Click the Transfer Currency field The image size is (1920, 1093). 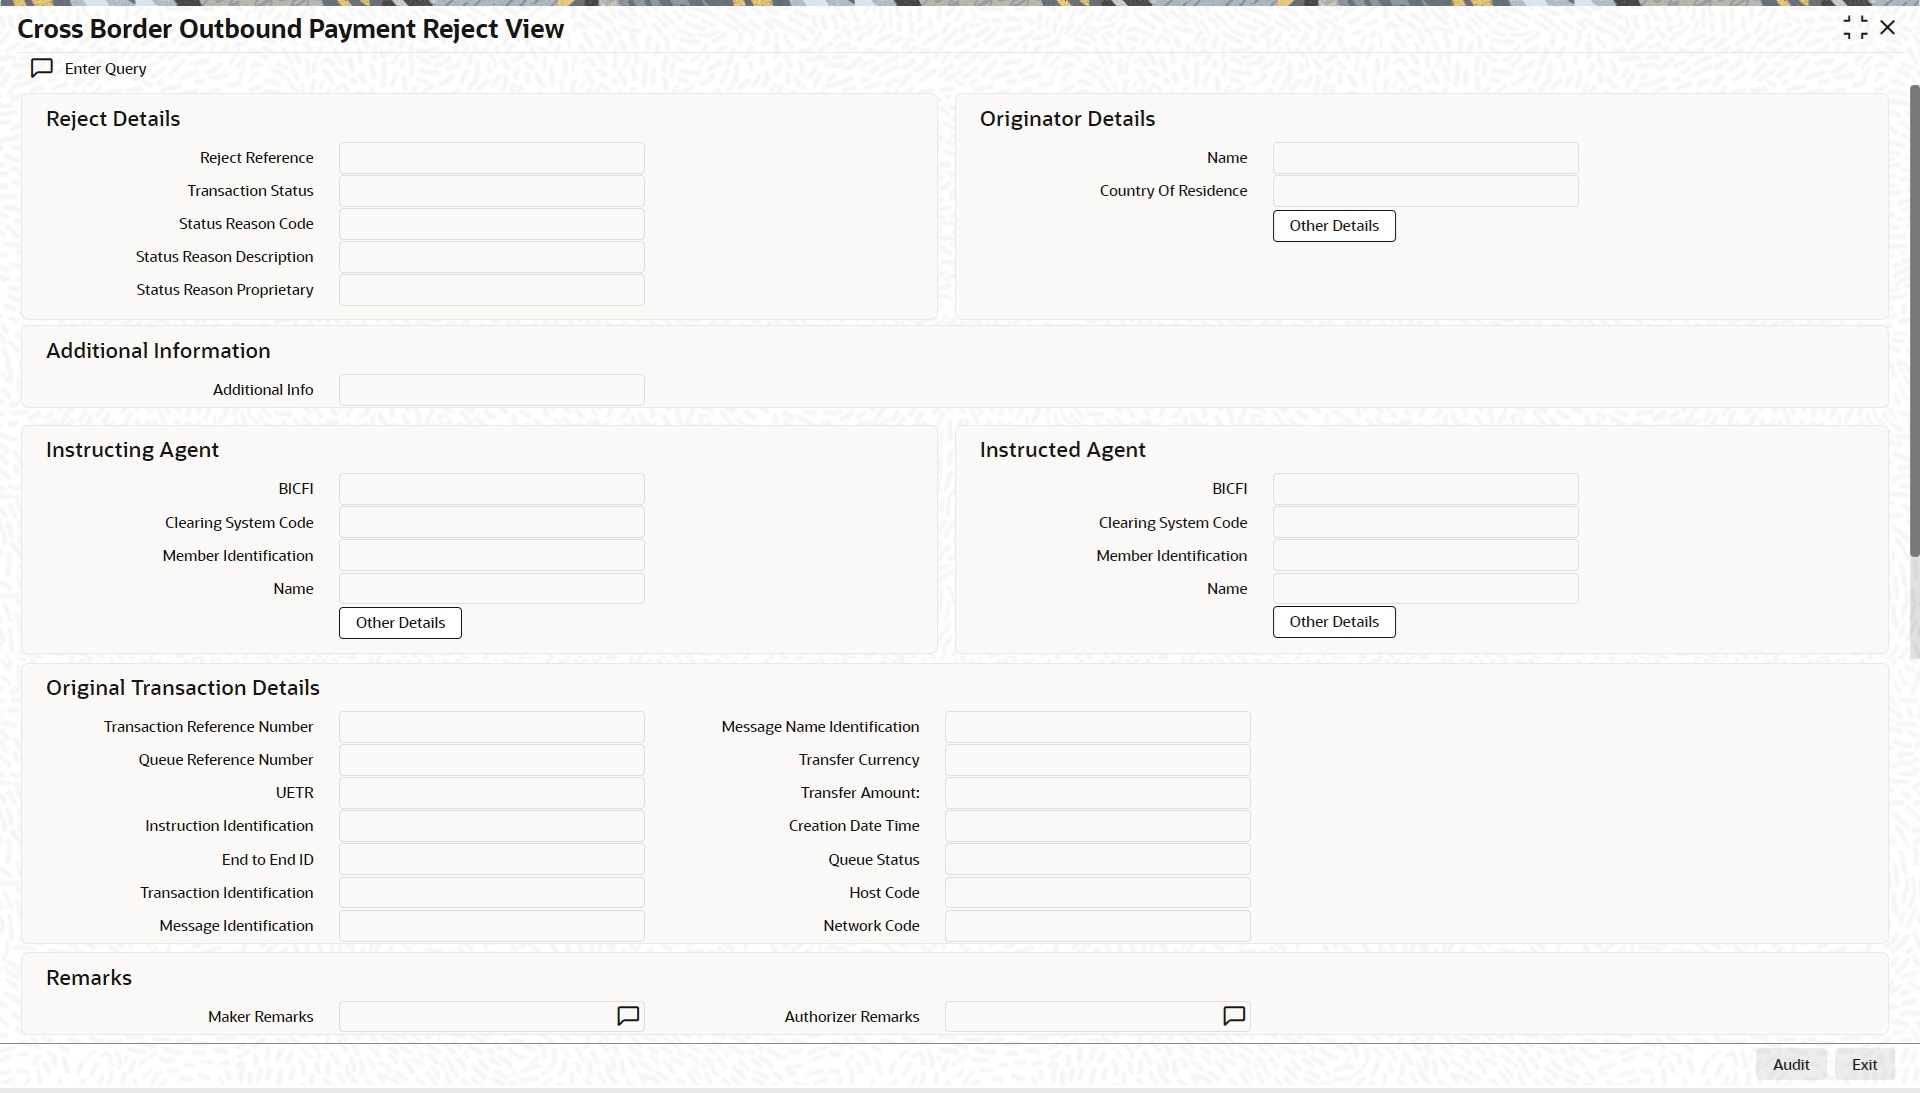[1097, 760]
